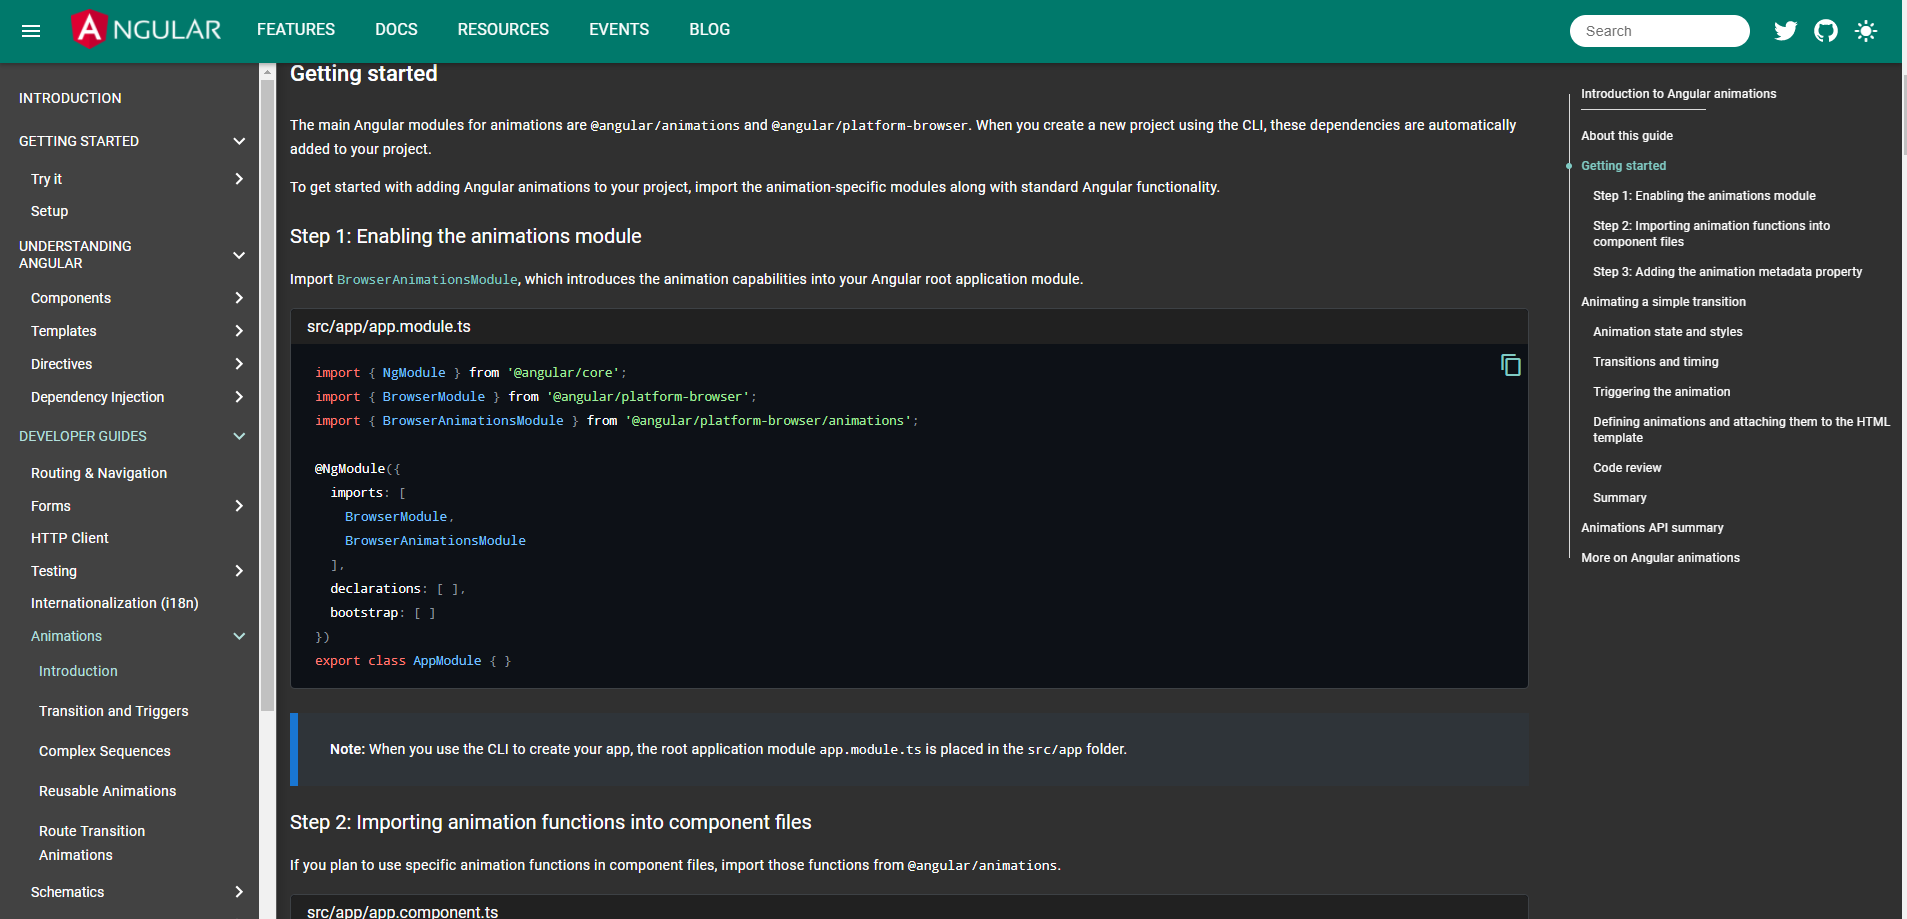Open the Resources menu item
1907x919 pixels.
(503, 30)
